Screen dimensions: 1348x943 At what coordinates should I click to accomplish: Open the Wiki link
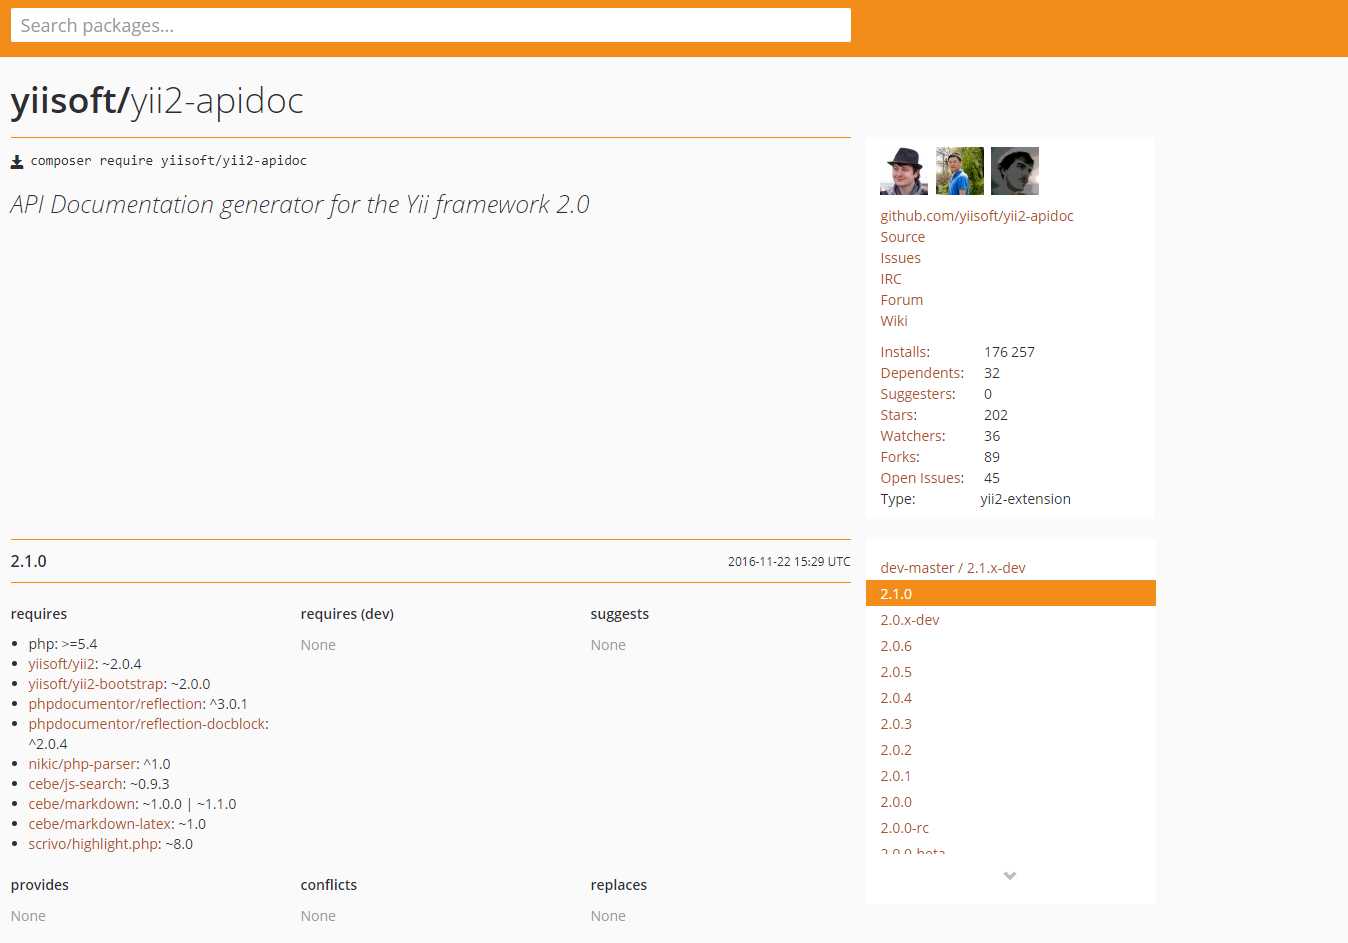click(x=894, y=321)
